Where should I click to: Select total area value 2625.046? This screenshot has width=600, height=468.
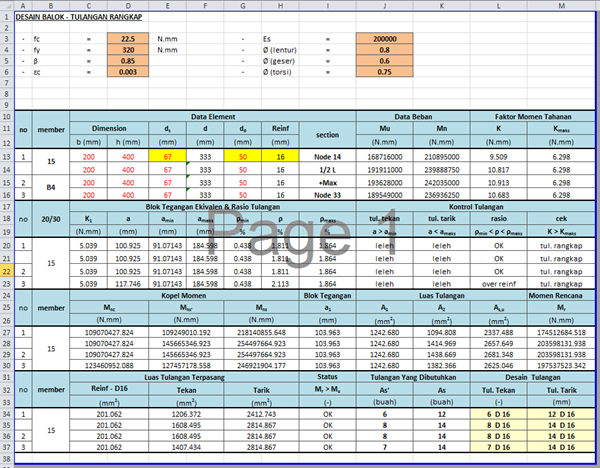click(x=499, y=365)
